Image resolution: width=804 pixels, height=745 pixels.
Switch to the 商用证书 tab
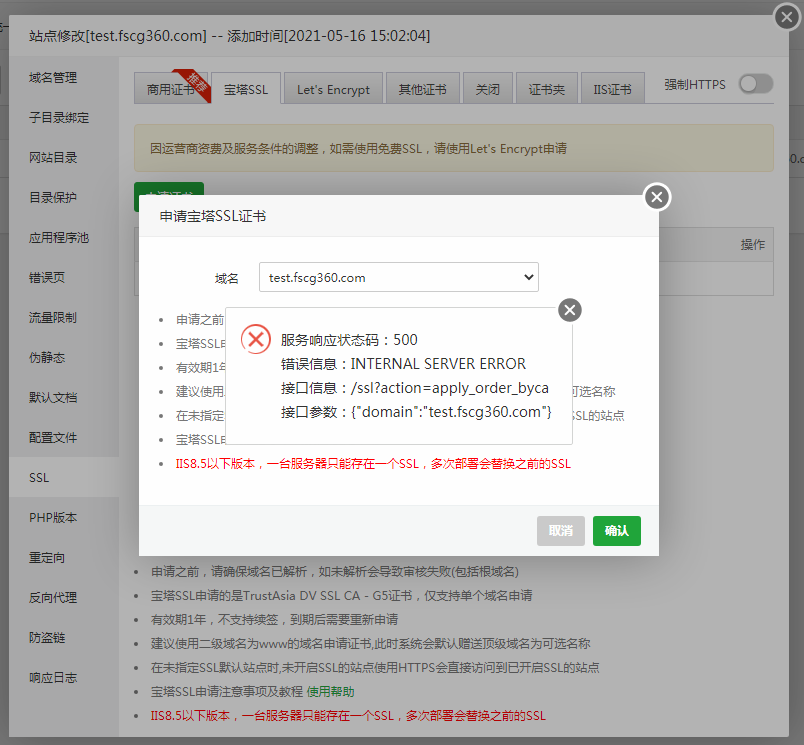171,89
